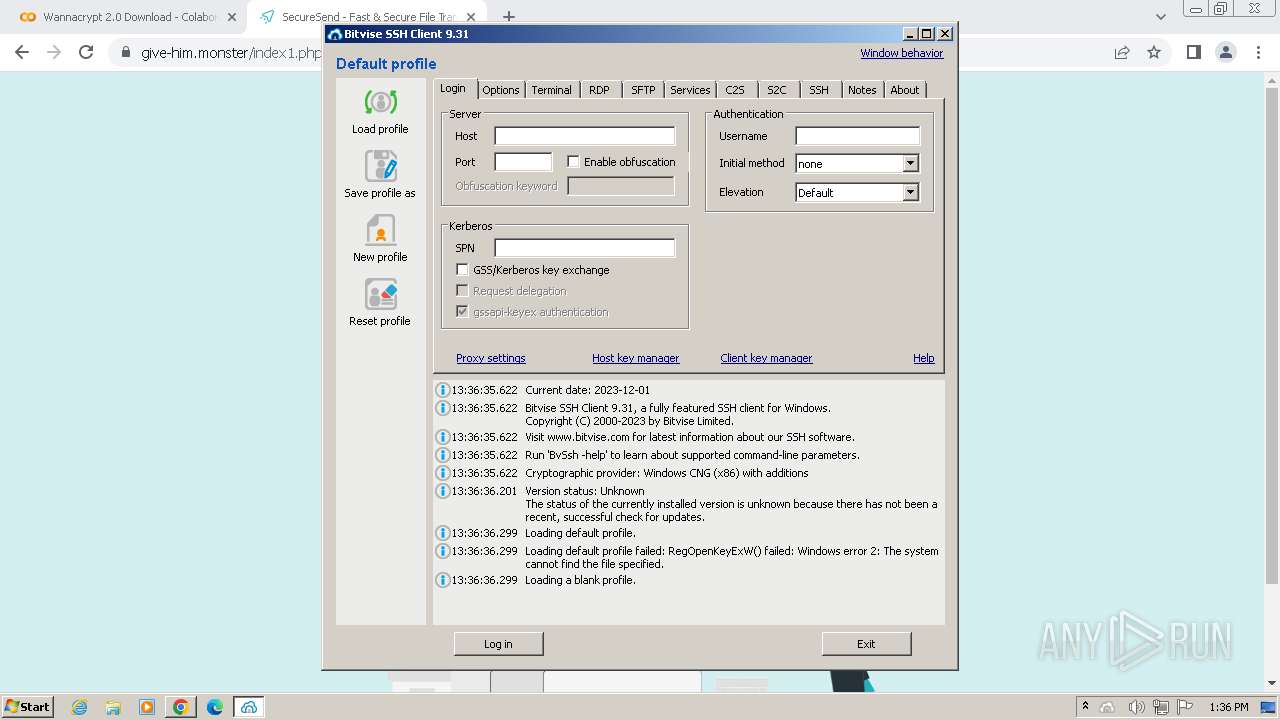Screen dimensions: 1280x720
Task: Focus the Username input field
Action: (857, 136)
